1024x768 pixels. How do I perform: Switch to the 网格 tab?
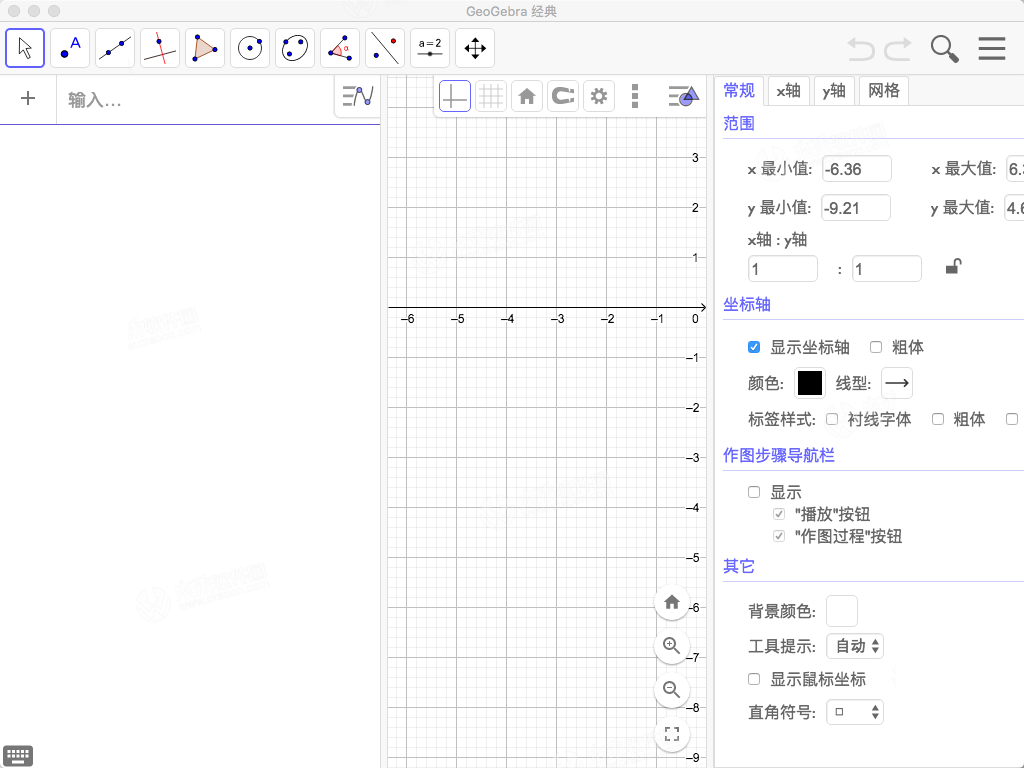coord(884,91)
